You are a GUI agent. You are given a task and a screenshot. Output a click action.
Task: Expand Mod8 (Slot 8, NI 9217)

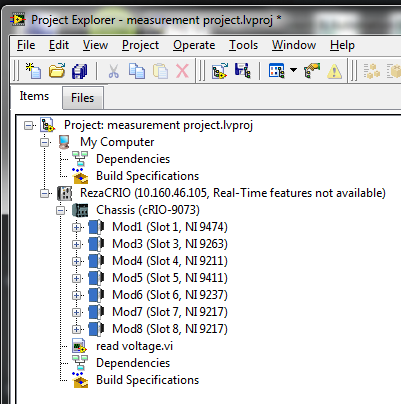click(x=76, y=330)
